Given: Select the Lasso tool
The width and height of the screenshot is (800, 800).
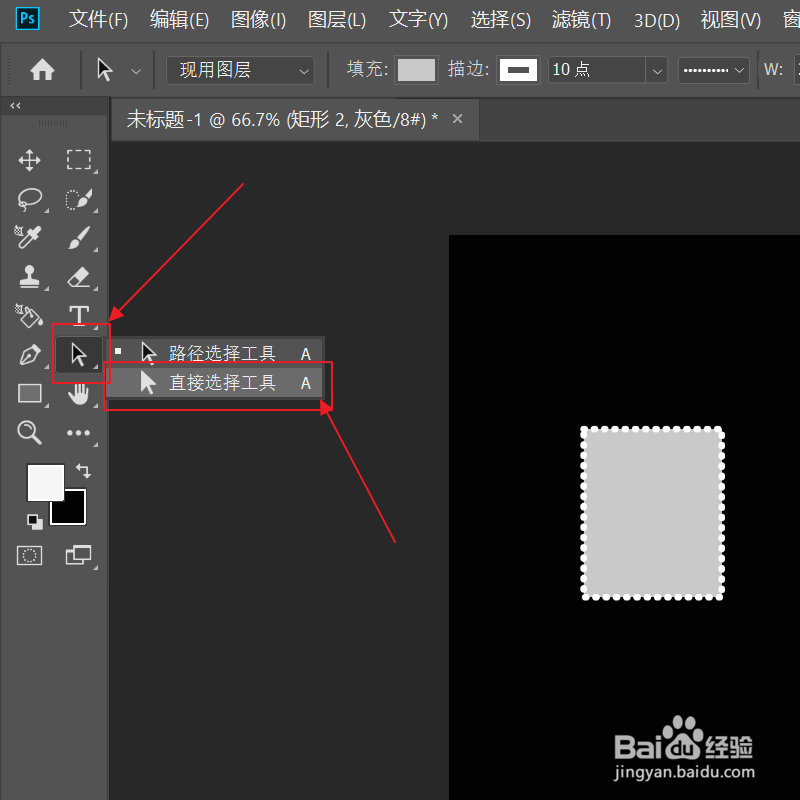Looking at the screenshot, I should coord(29,199).
